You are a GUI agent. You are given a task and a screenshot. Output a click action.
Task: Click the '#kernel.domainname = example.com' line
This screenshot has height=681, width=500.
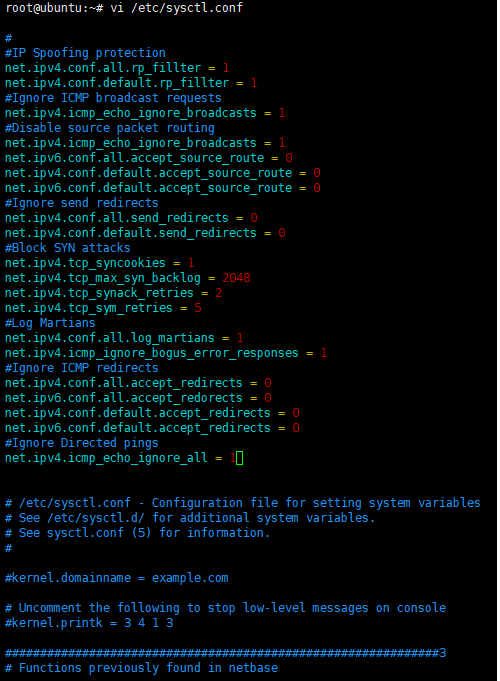click(116, 578)
